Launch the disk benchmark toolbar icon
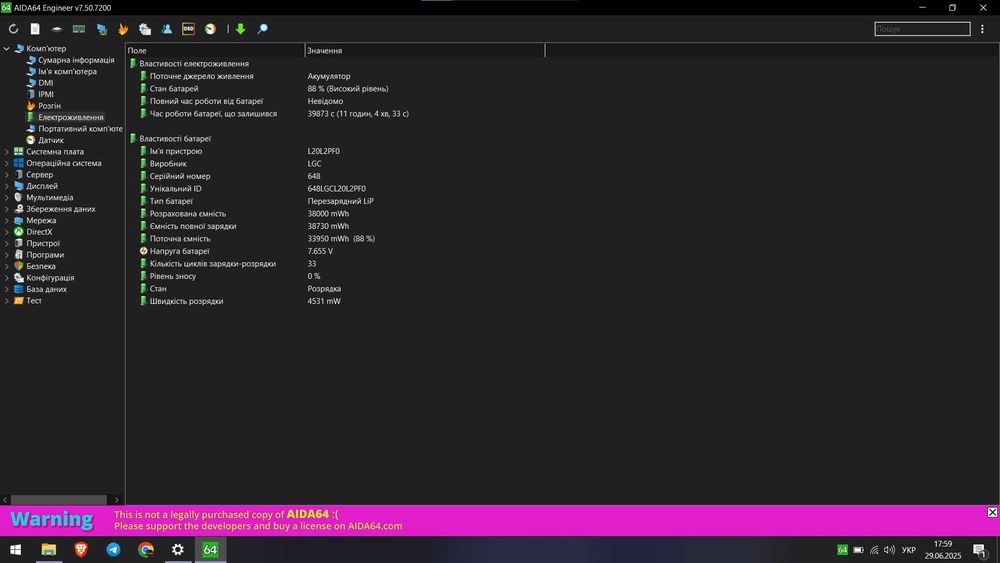 (x=57, y=29)
